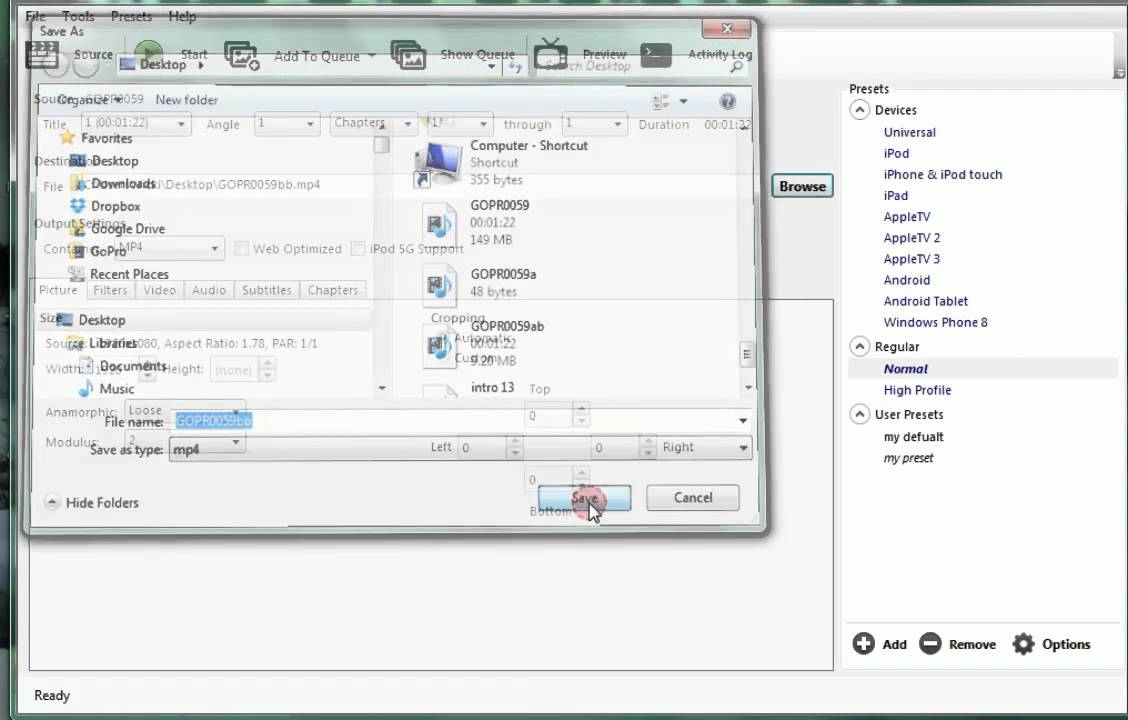Select Documents under Libraries
1128x720 pixels.
coord(132,366)
